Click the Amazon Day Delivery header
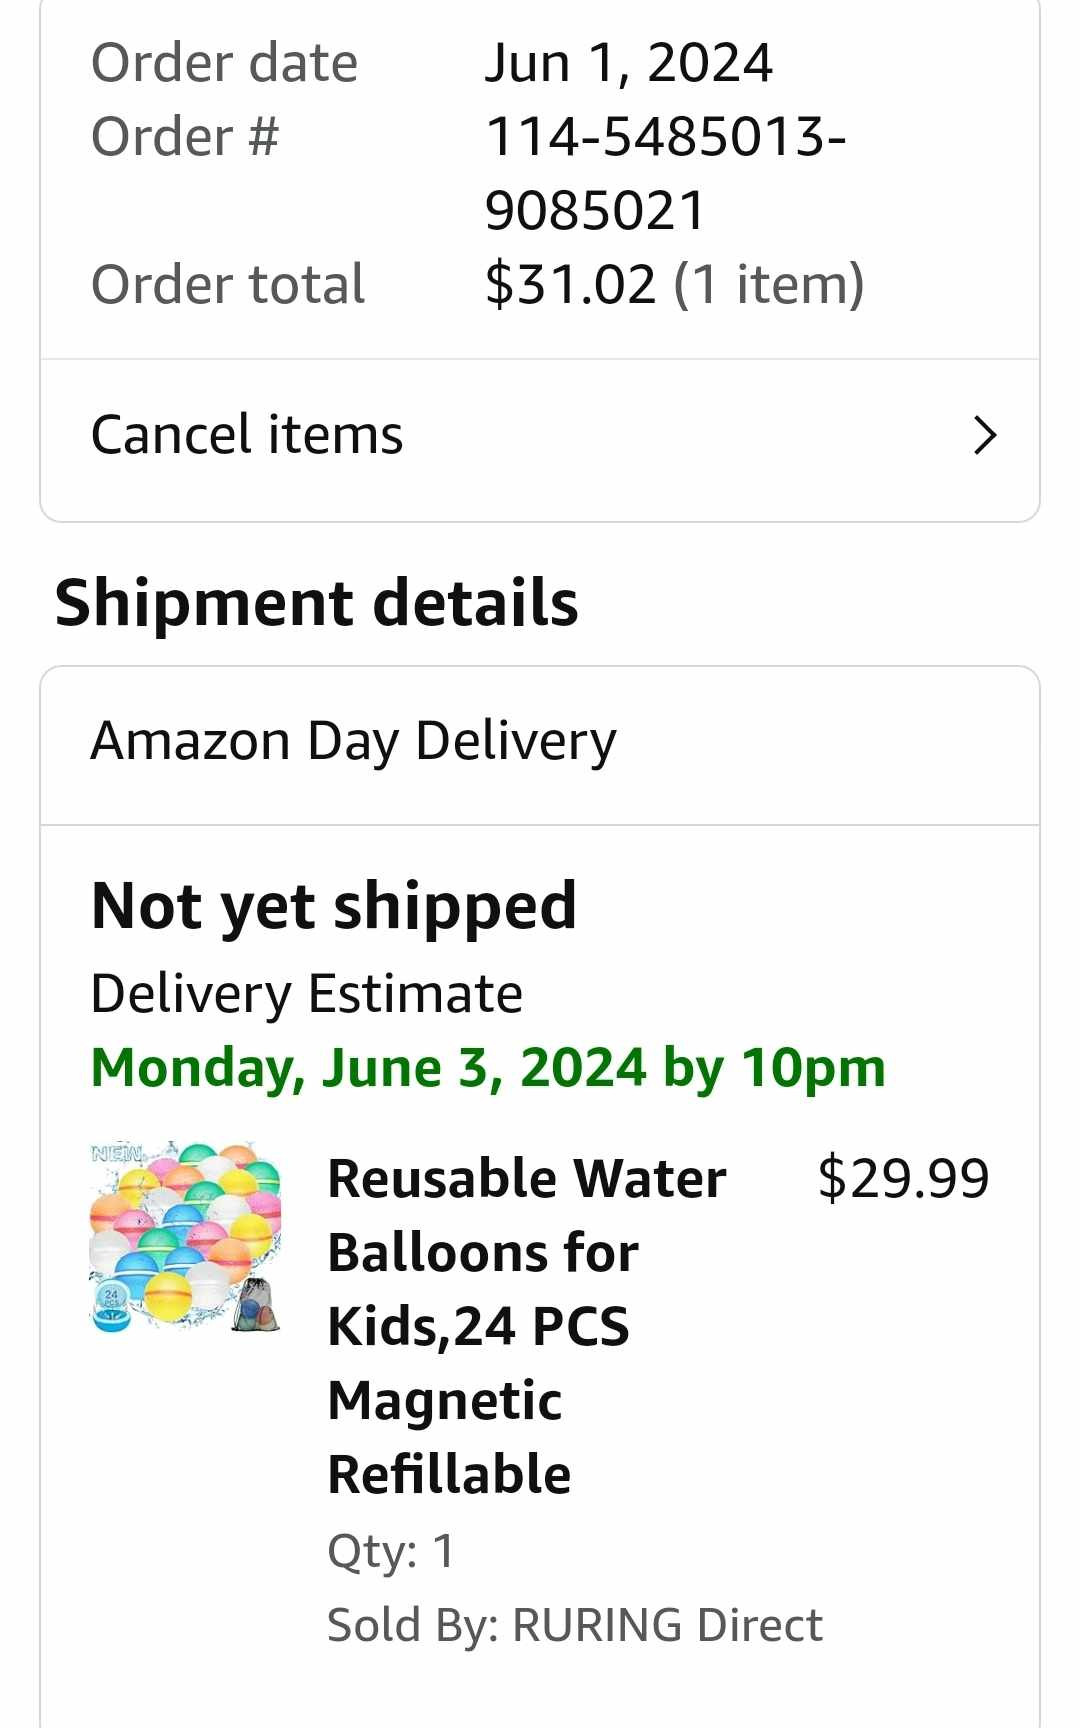Viewport: 1080px width, 1728px height. (x=353, y=742)
